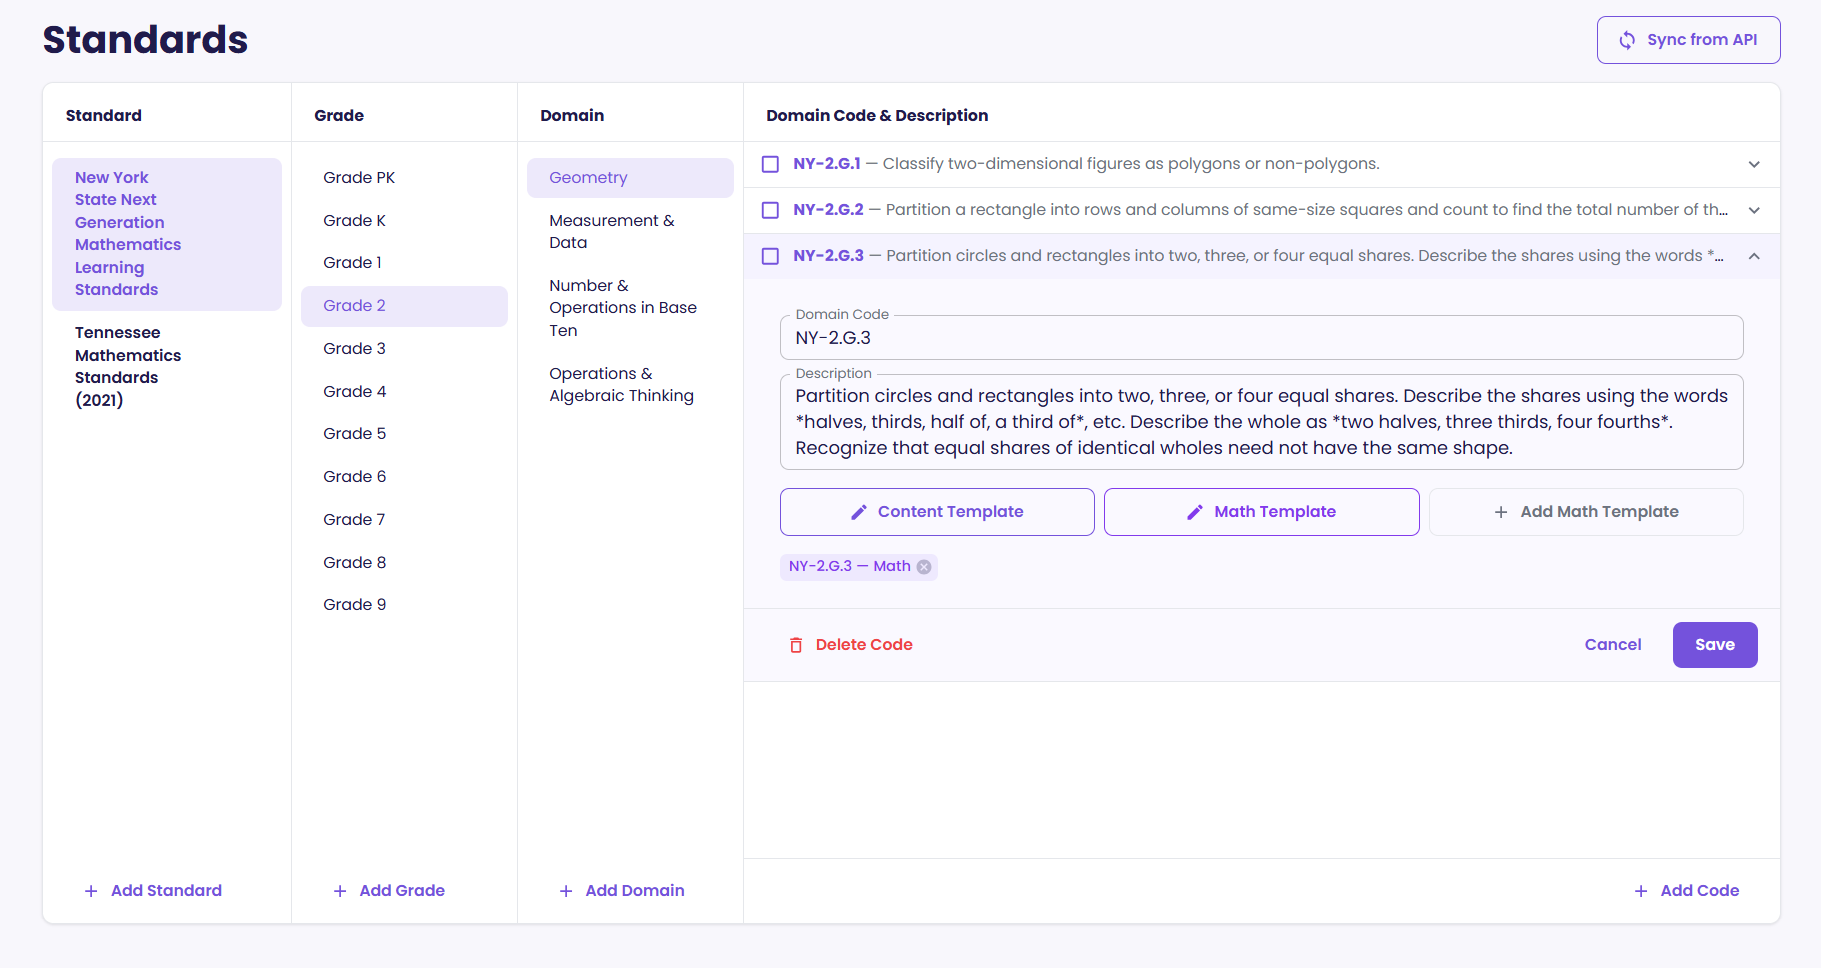This screenshot has width=1821, height=968.
Task: Select Tennessee Mathematics Standards (2021)
Action: (x=167, y=366)
